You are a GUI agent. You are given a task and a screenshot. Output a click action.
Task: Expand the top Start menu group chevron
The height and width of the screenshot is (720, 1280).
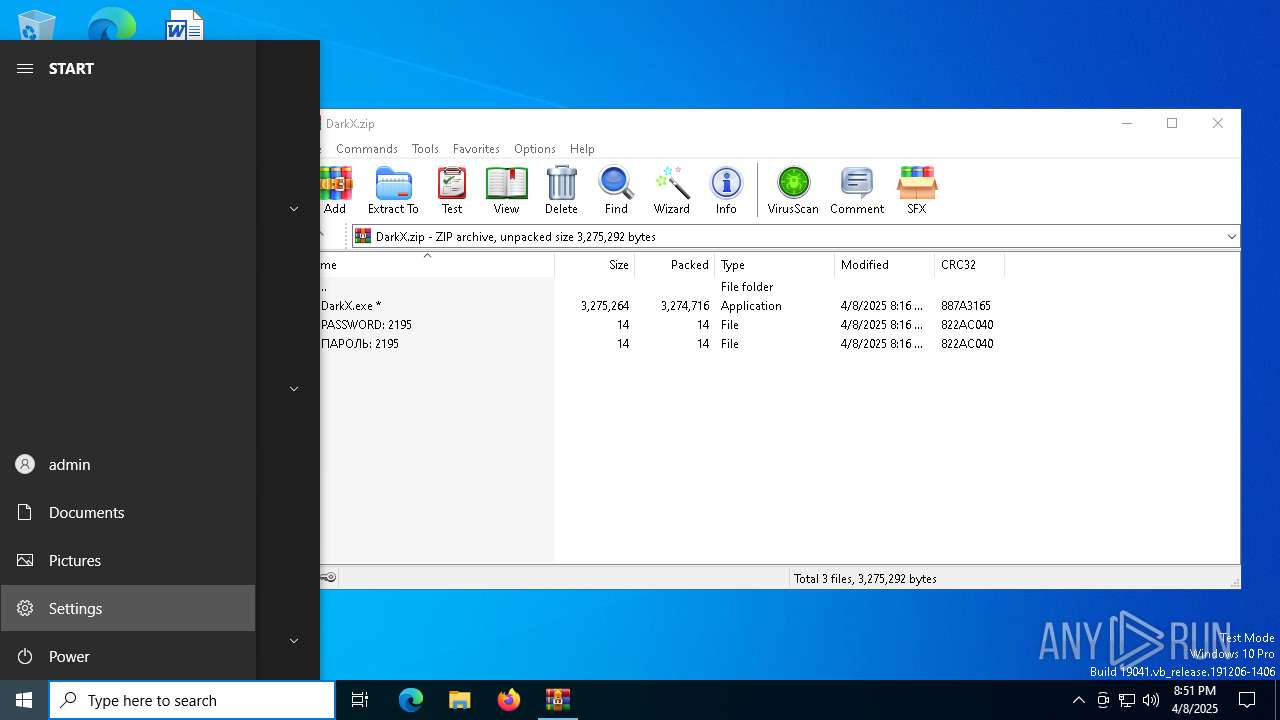[294, 209]
